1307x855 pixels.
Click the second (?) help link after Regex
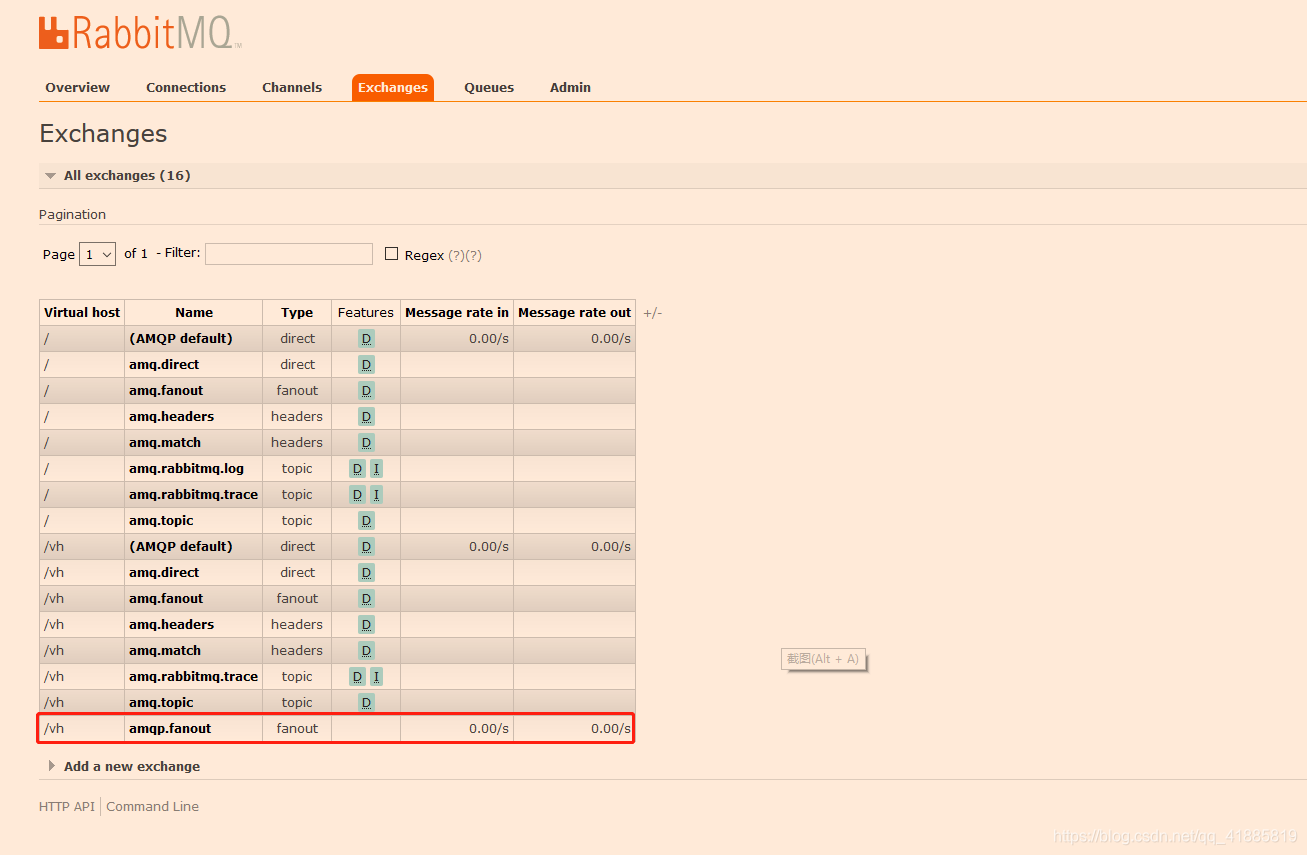(x=474, y=256)
